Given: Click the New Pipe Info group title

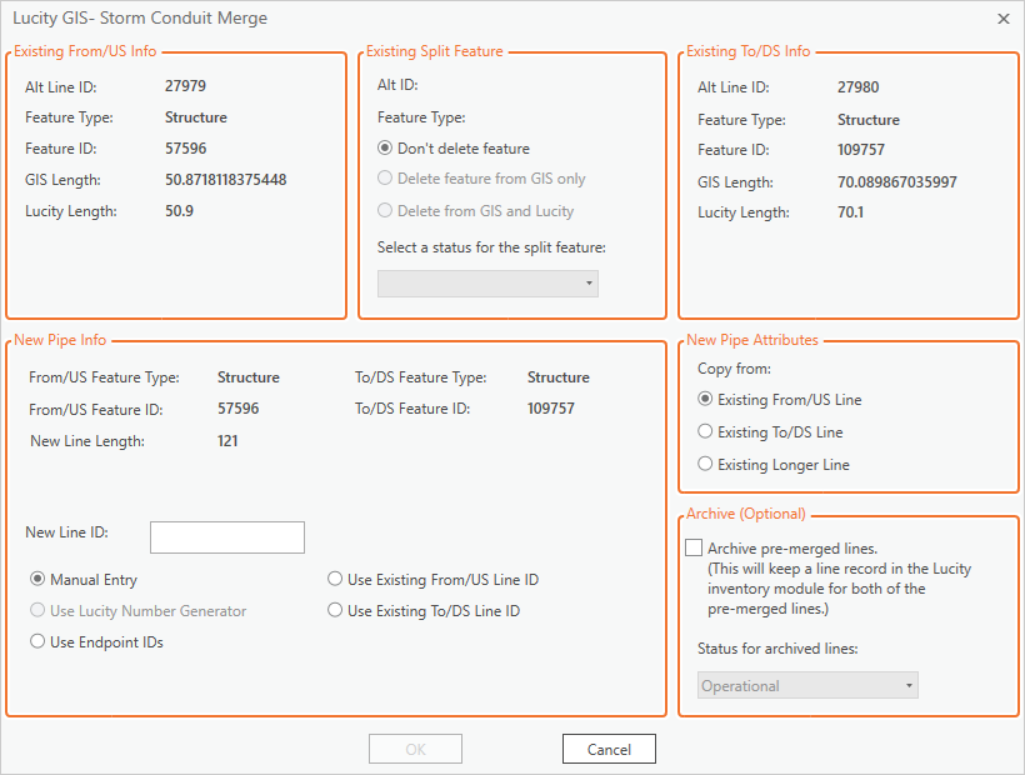Looking at the screenshot, I should [x=60, y=340].
